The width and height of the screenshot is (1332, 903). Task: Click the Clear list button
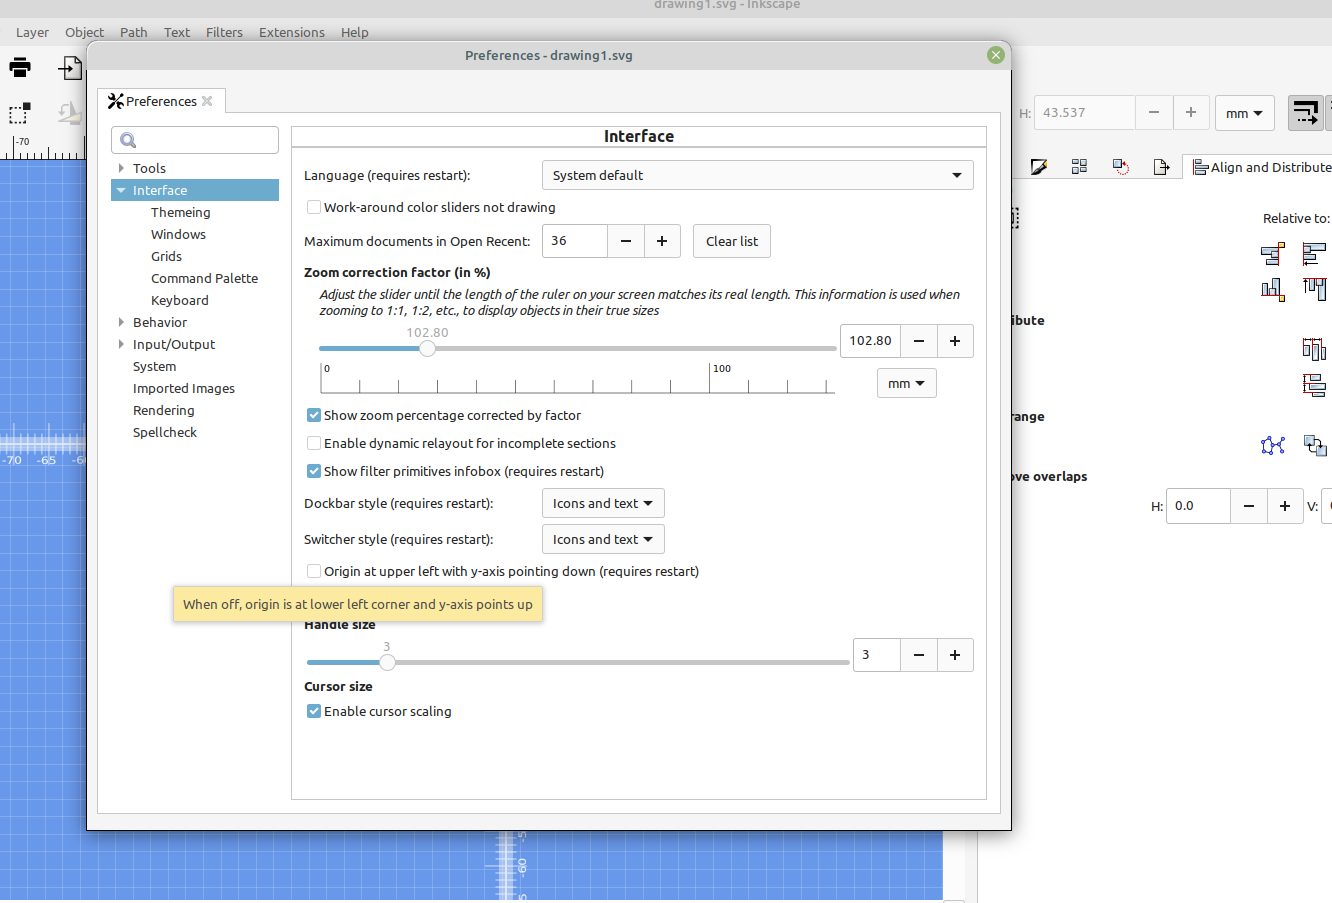732,241
